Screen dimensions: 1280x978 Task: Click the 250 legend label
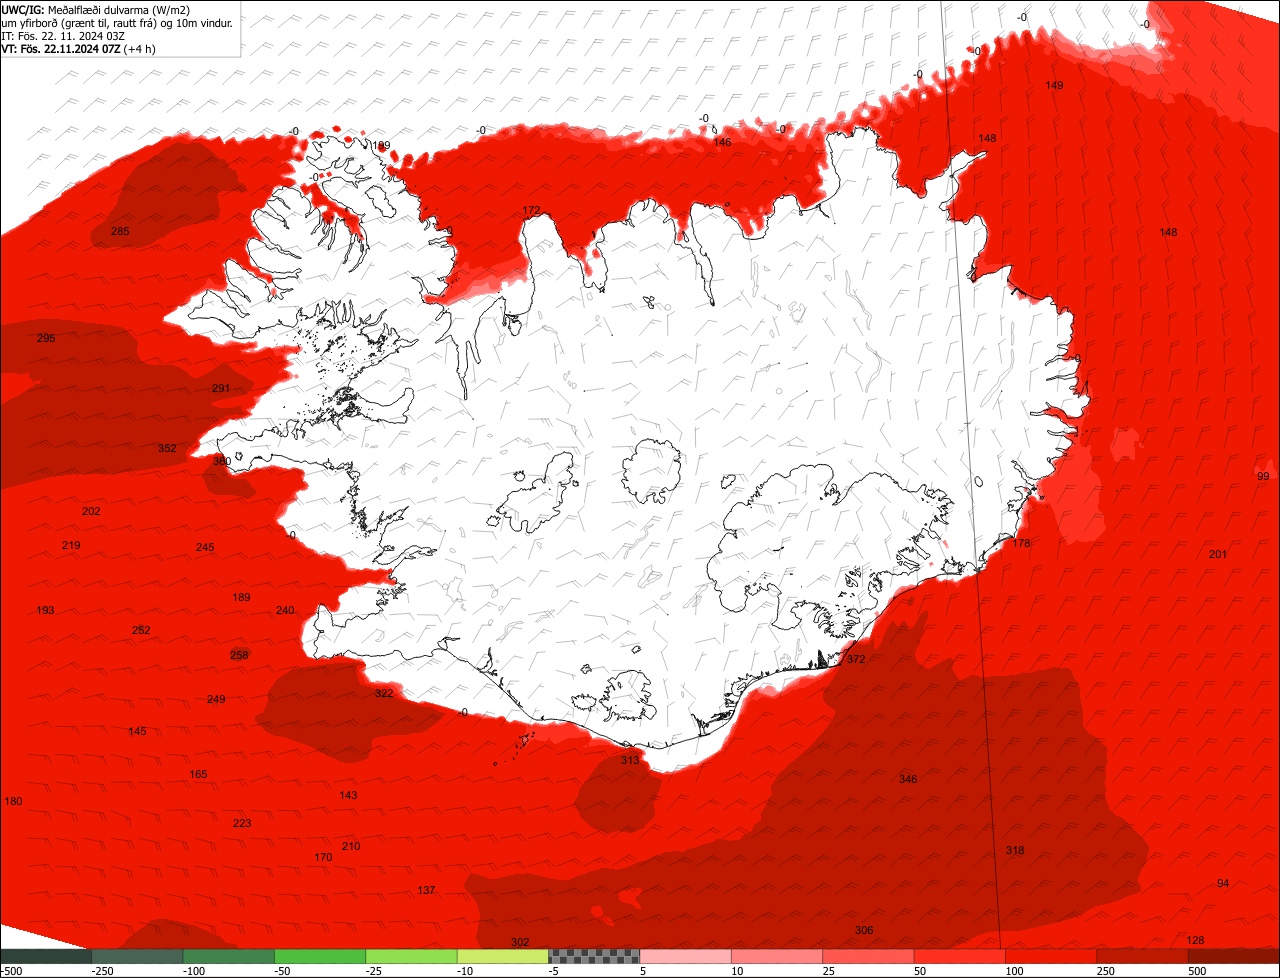(1106, 971)
